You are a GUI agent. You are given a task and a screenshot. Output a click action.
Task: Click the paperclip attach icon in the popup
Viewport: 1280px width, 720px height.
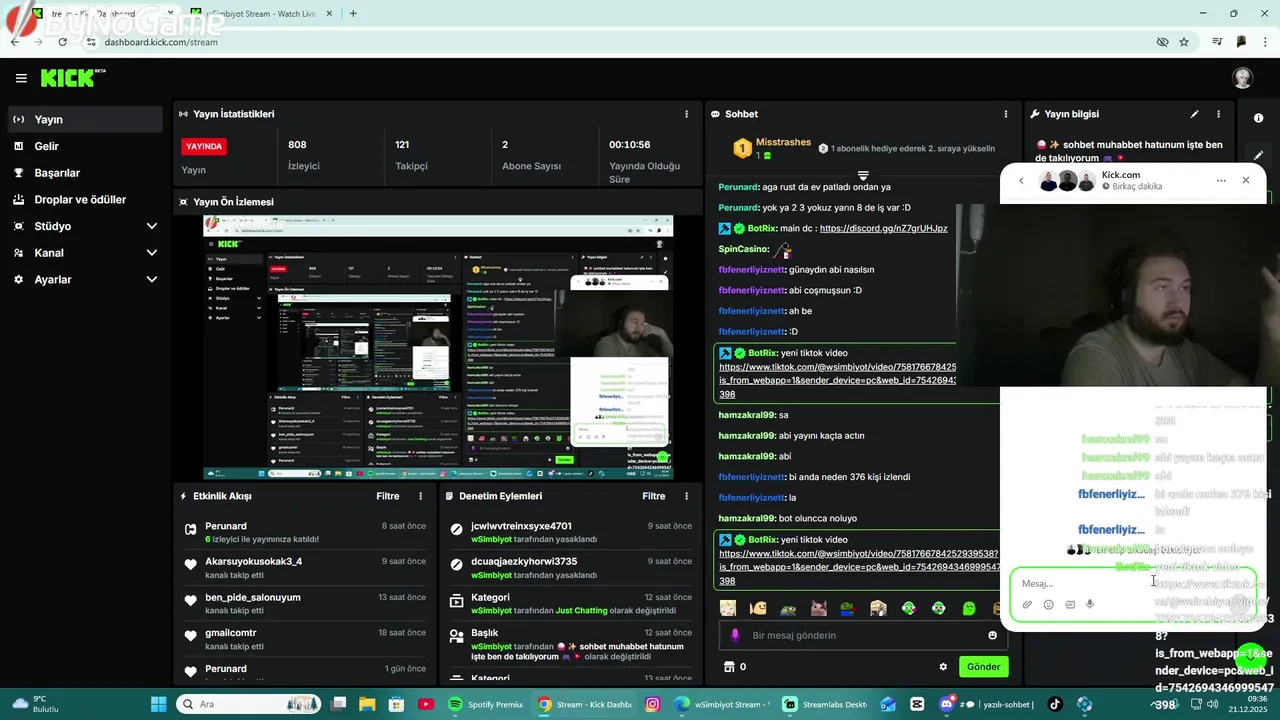(x=1027, y=605)
